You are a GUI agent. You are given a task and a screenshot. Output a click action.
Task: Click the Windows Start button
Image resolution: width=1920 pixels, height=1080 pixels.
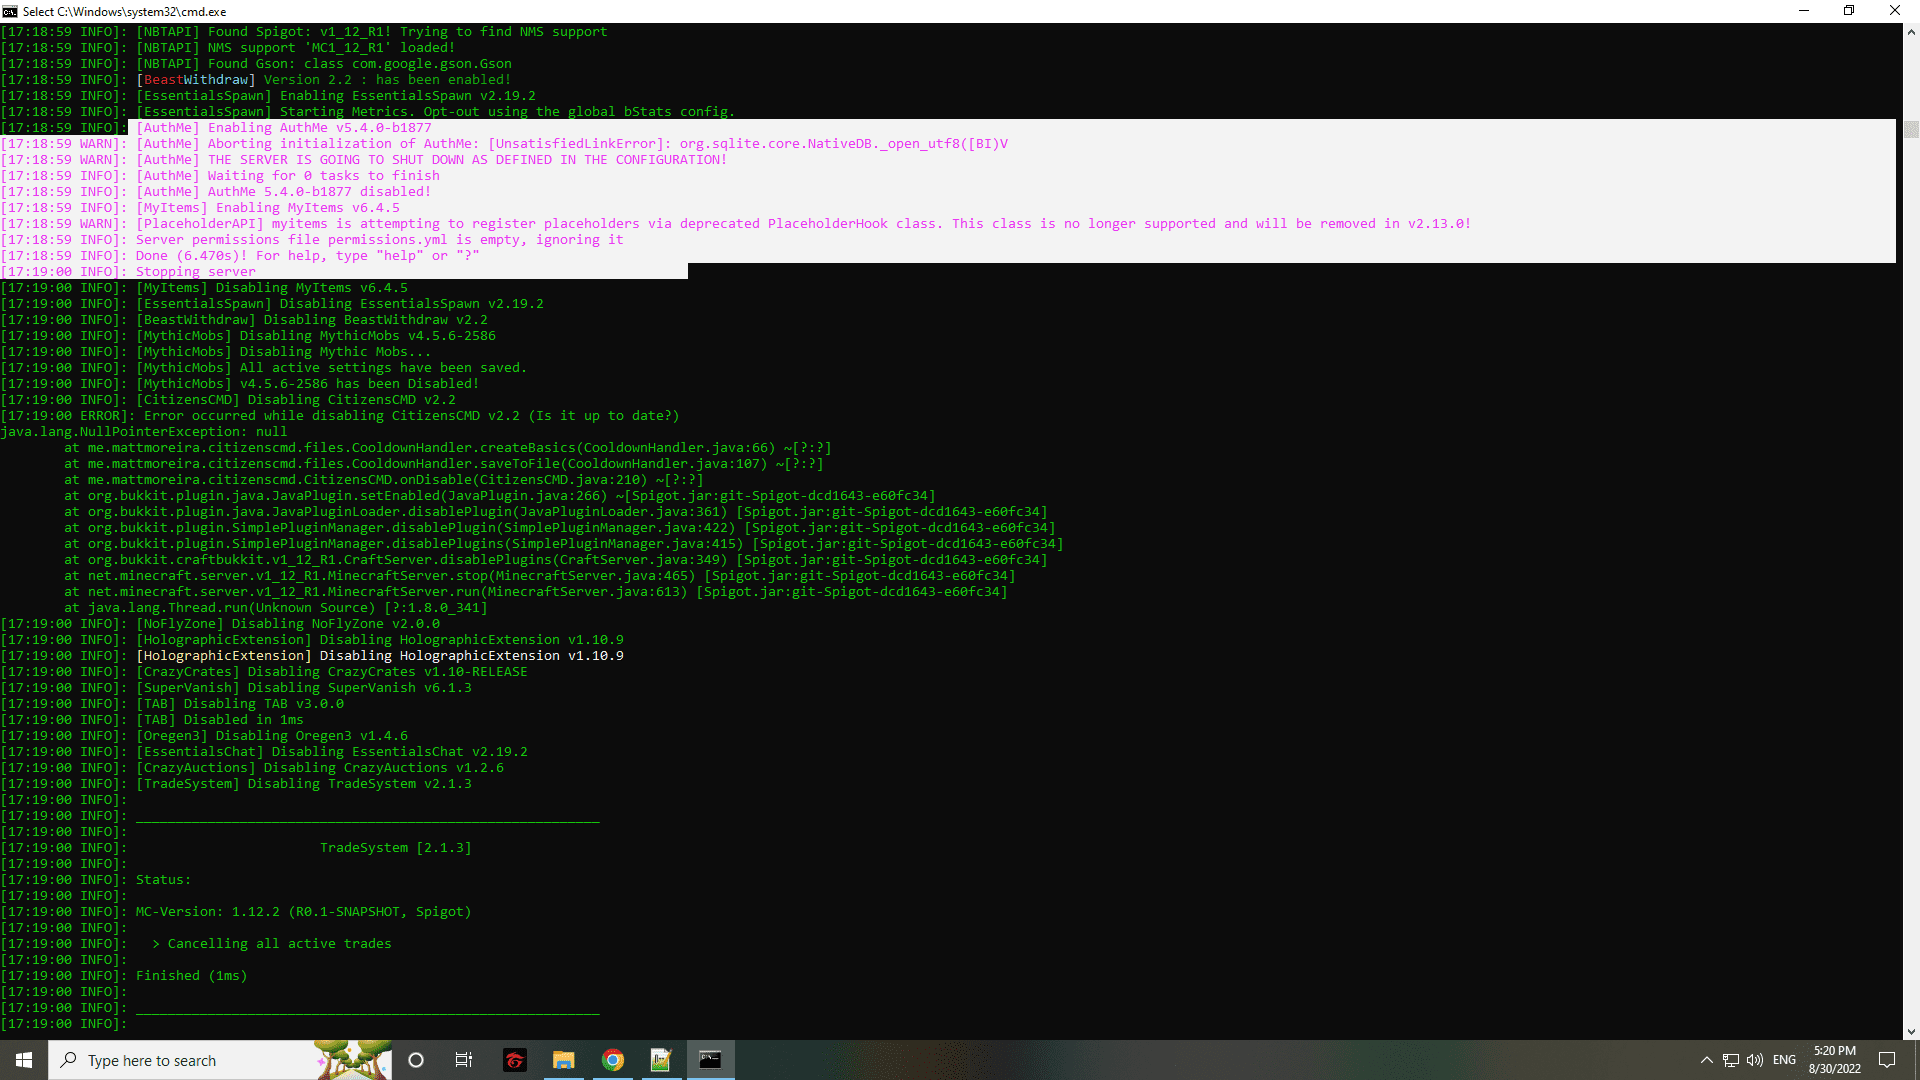click(24, 1060)
